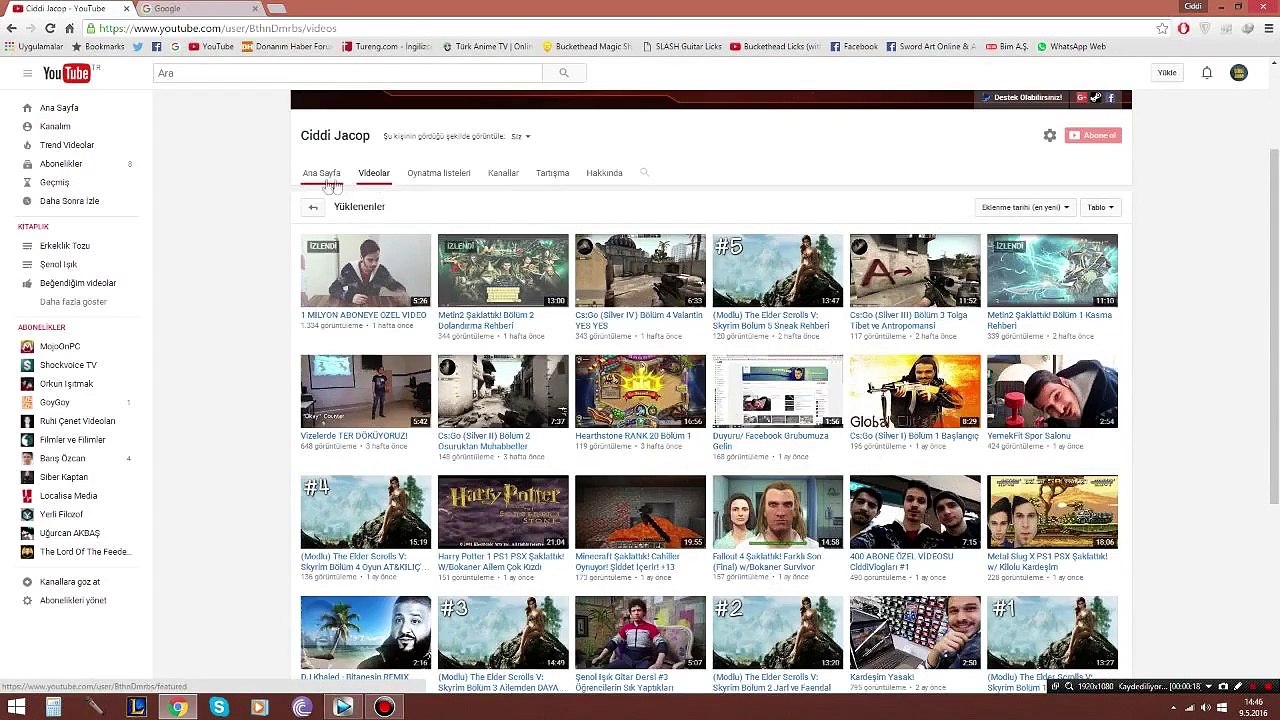The image size is (1280, 720).
Task: Click in the YouTube search box
Action: pyautogui.click(x=347, y=73)
